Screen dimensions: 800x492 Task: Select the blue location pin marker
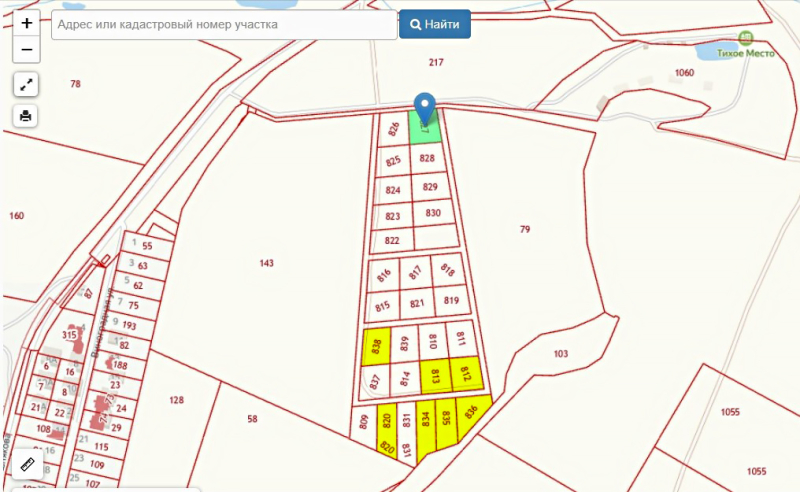pos(424,107)
